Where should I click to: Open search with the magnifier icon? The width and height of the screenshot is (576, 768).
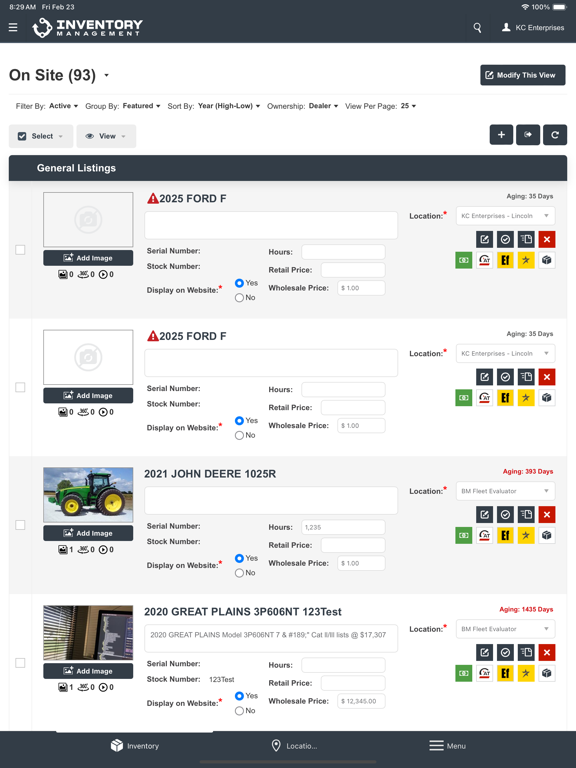tap(477, 27)
